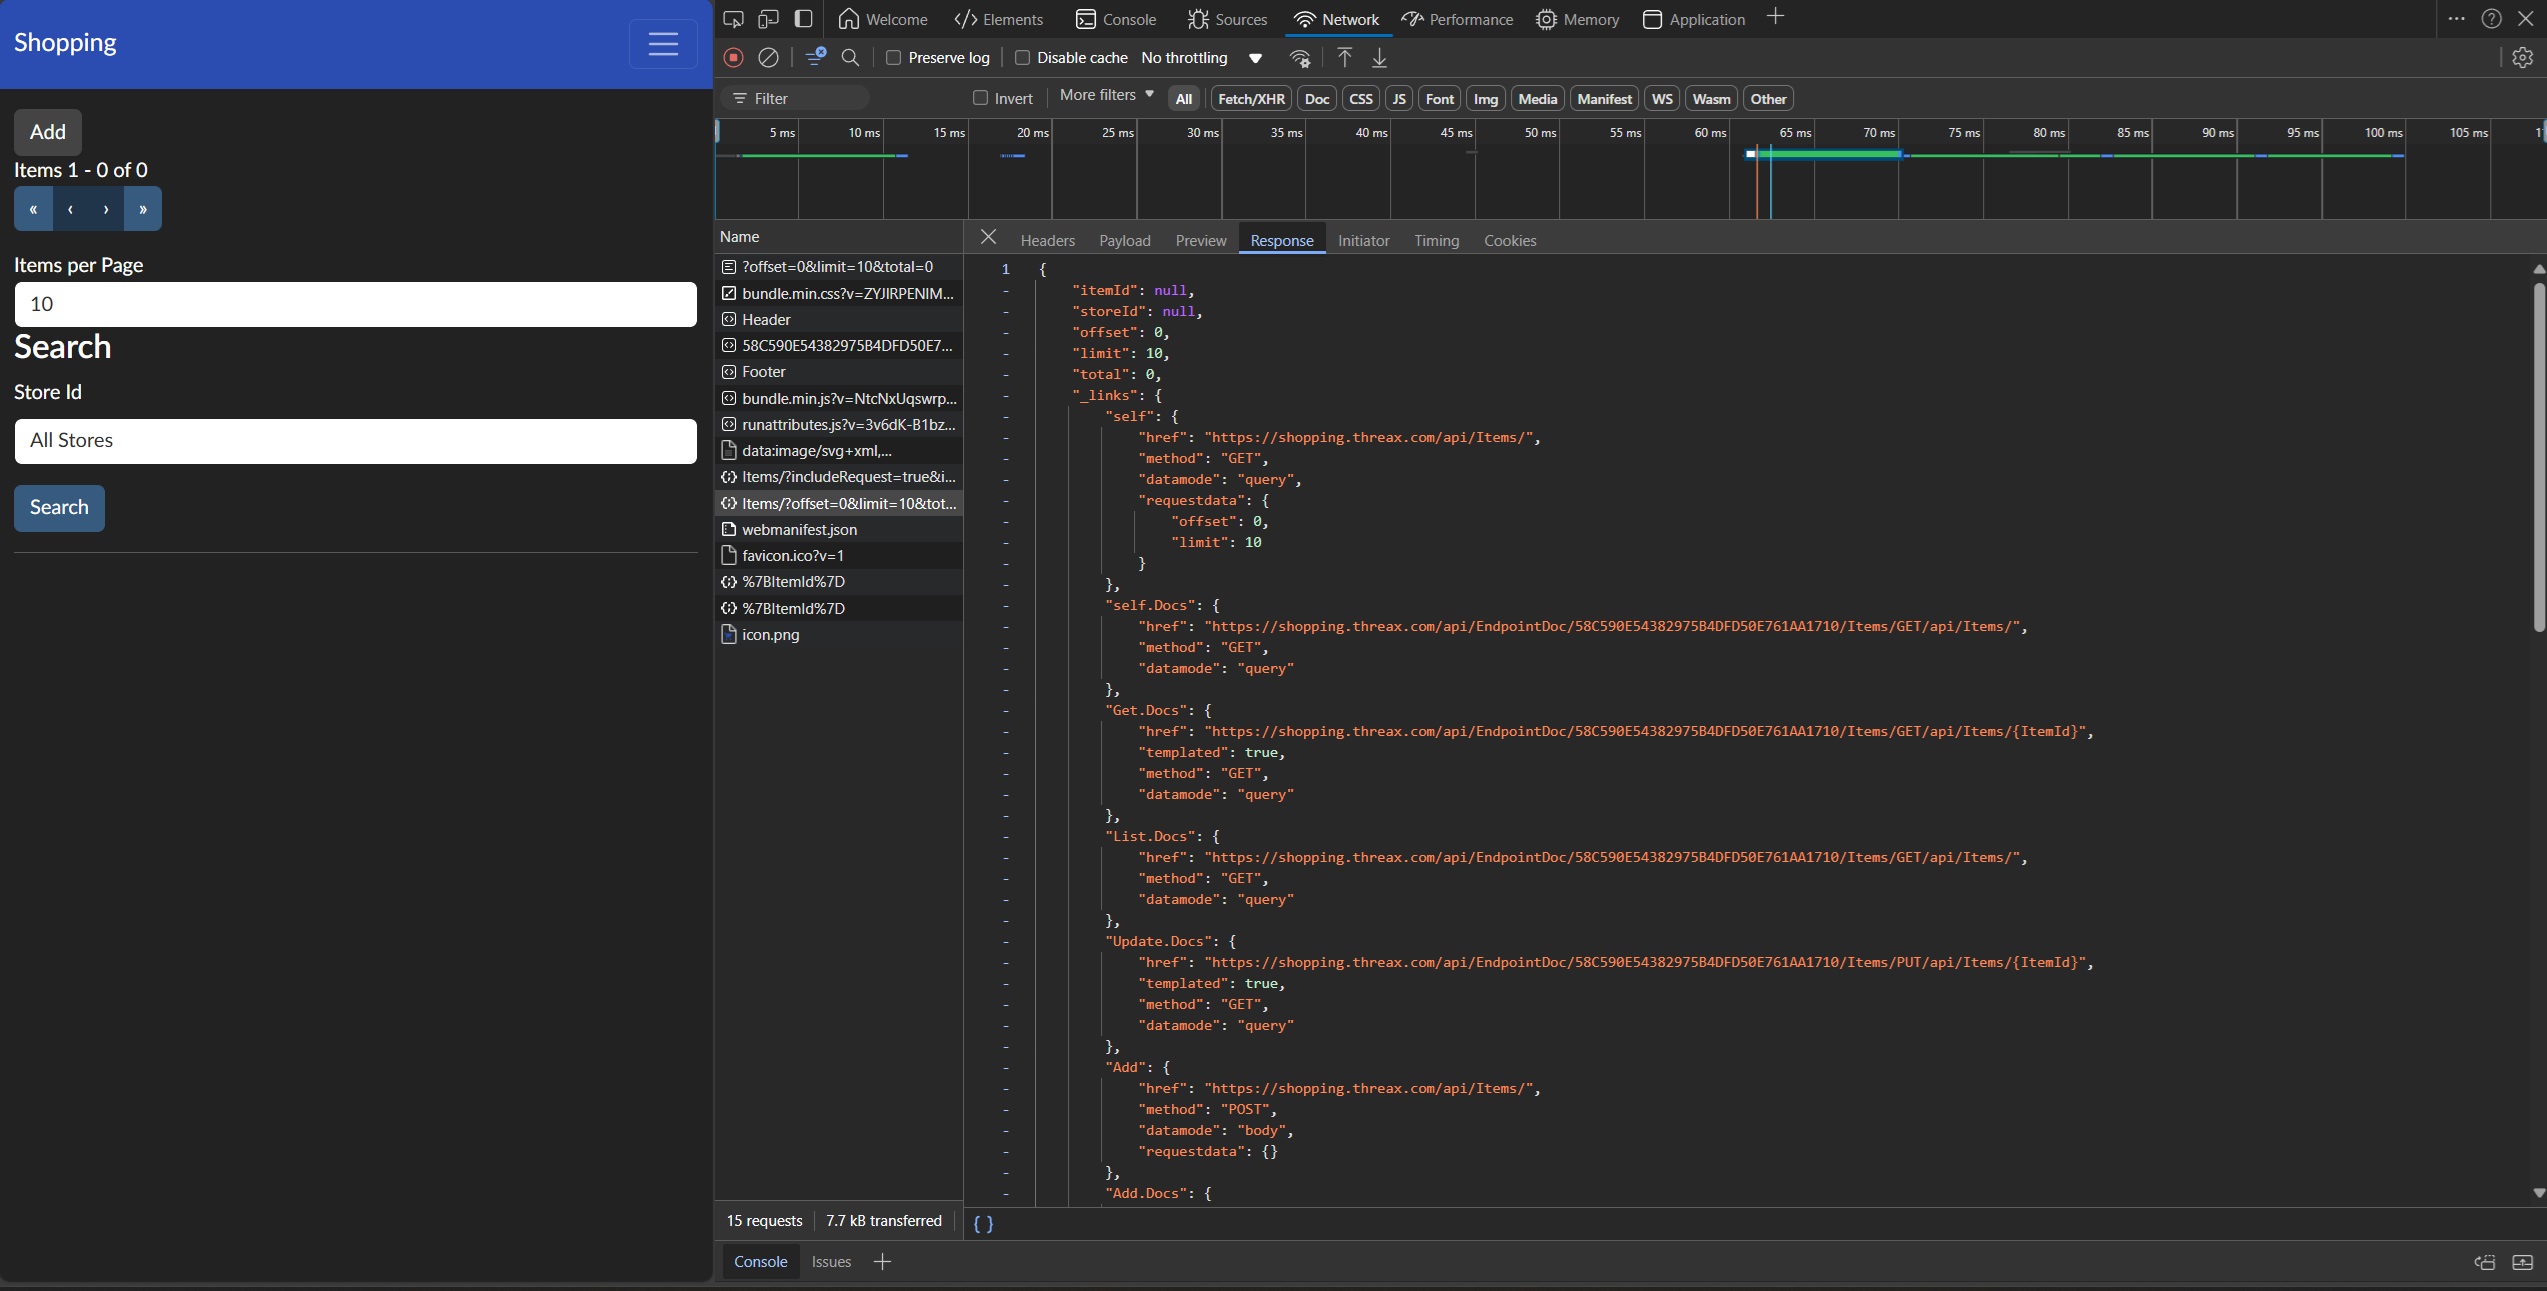The height and width of the screenshot is (1291, 2547).
Task: Add drawer tab plus icon
Action: (x=882, y=1262)
